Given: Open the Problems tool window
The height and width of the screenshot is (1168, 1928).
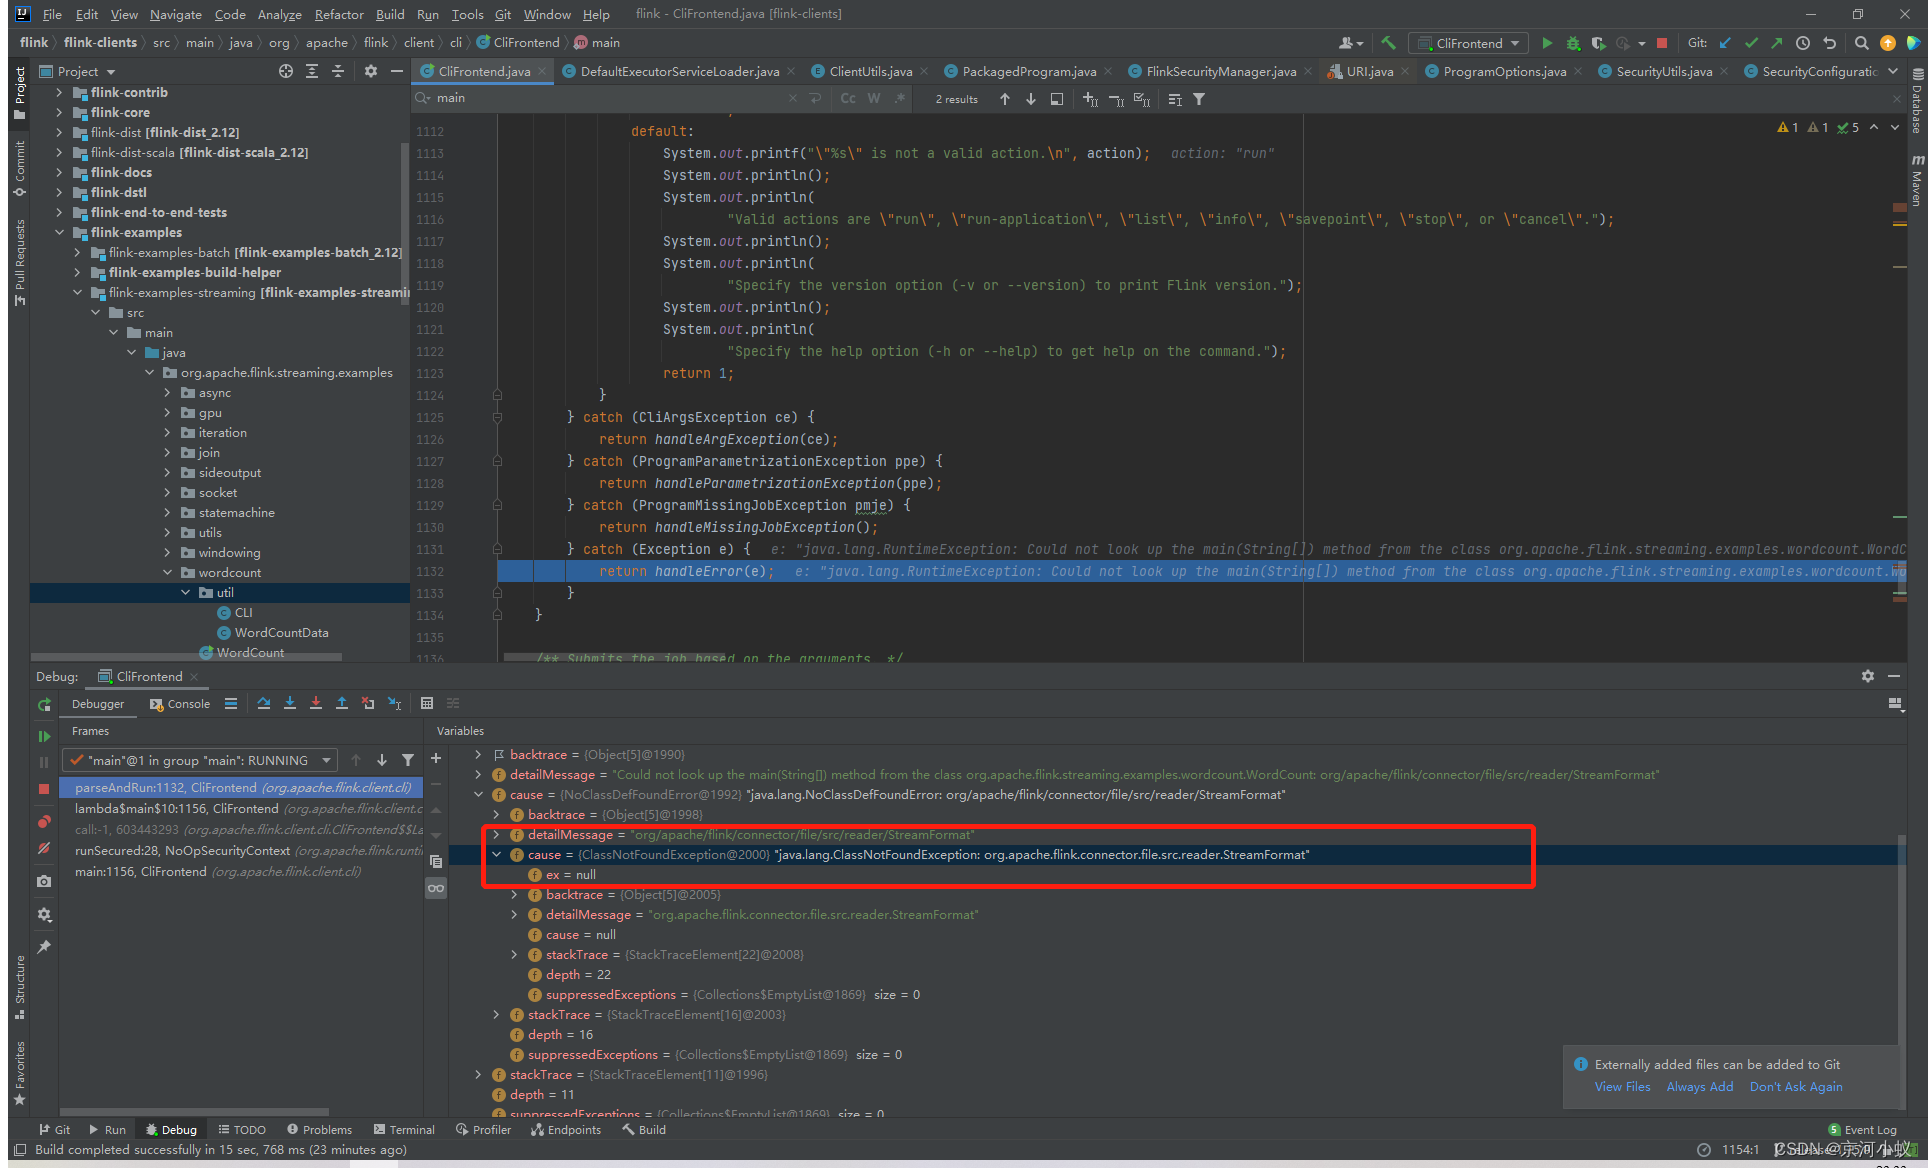Looking at the screenshot, I should (x=319, y=1130).
